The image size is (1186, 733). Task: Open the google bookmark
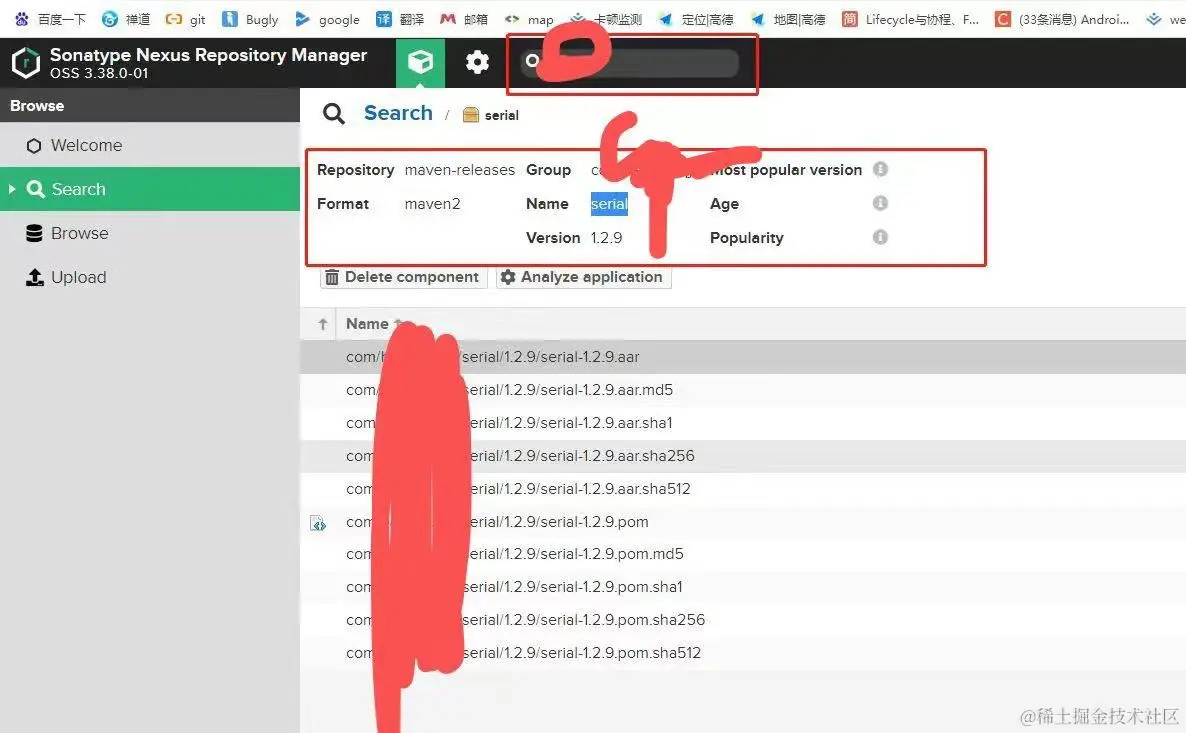pos(328,19)
